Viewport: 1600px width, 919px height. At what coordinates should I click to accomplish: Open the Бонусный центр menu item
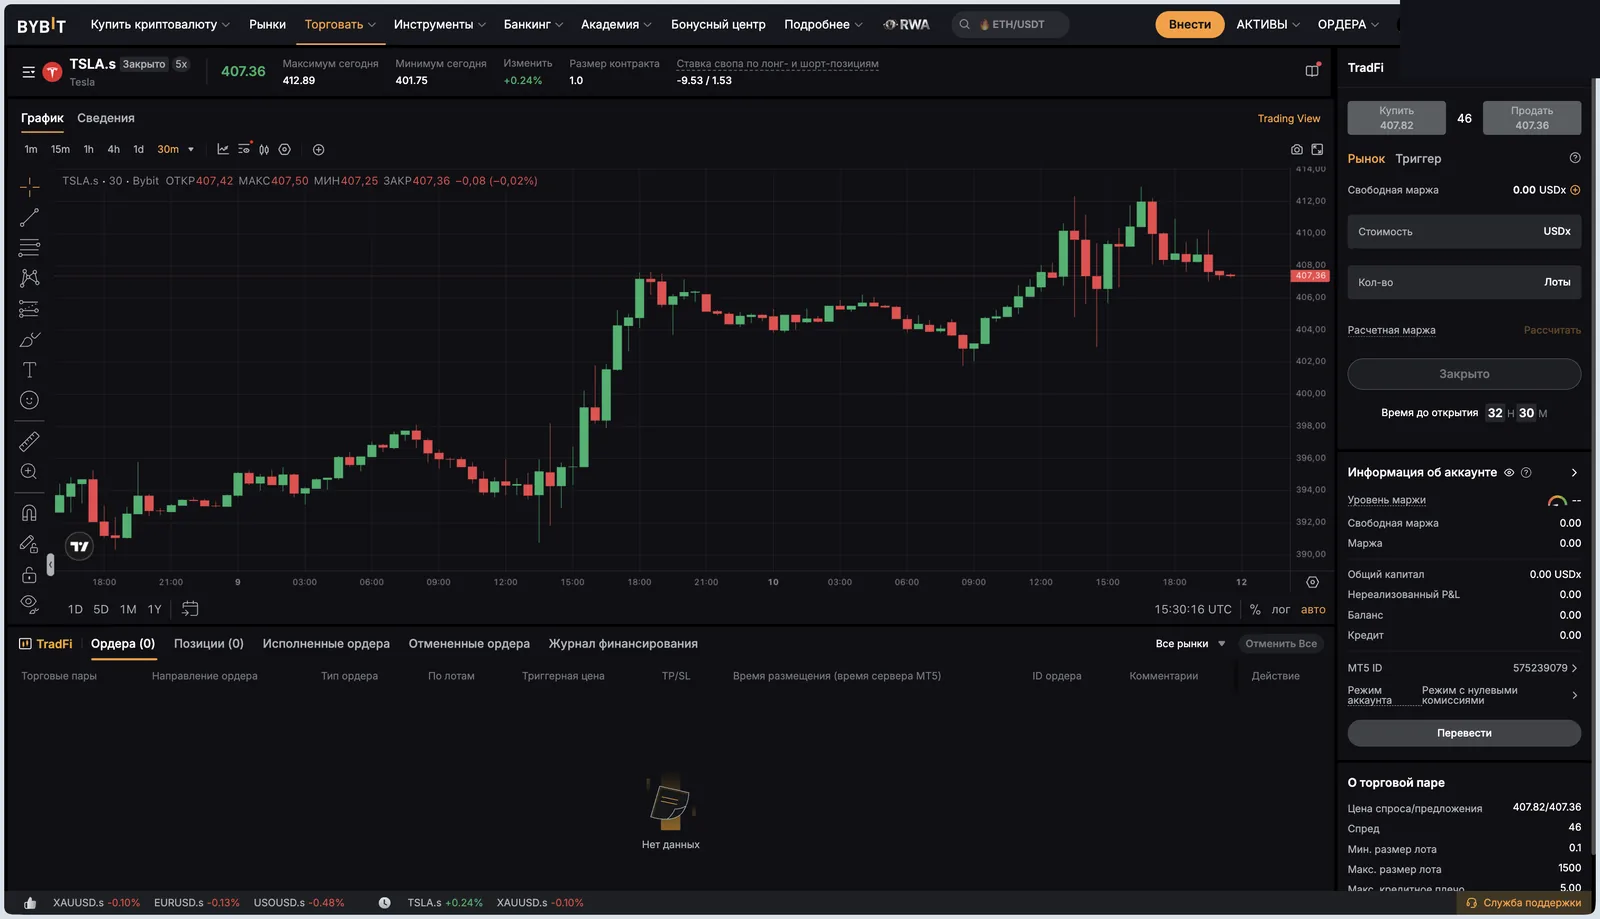(x=718, y=24)
